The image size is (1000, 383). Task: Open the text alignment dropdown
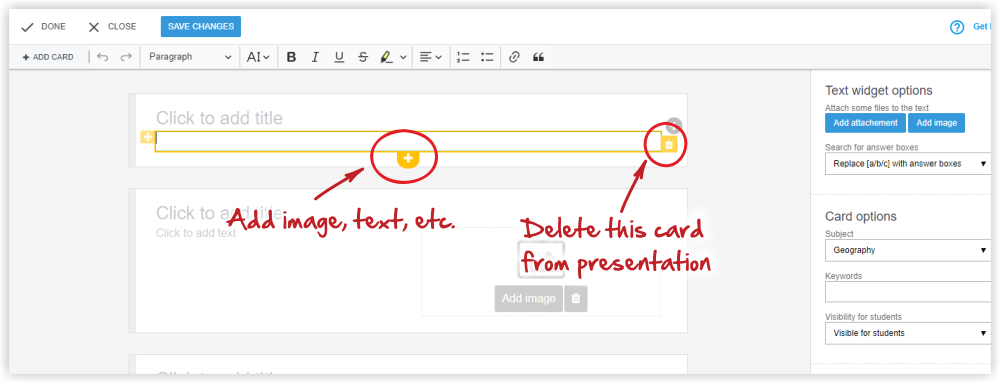[x=431, y=57]
